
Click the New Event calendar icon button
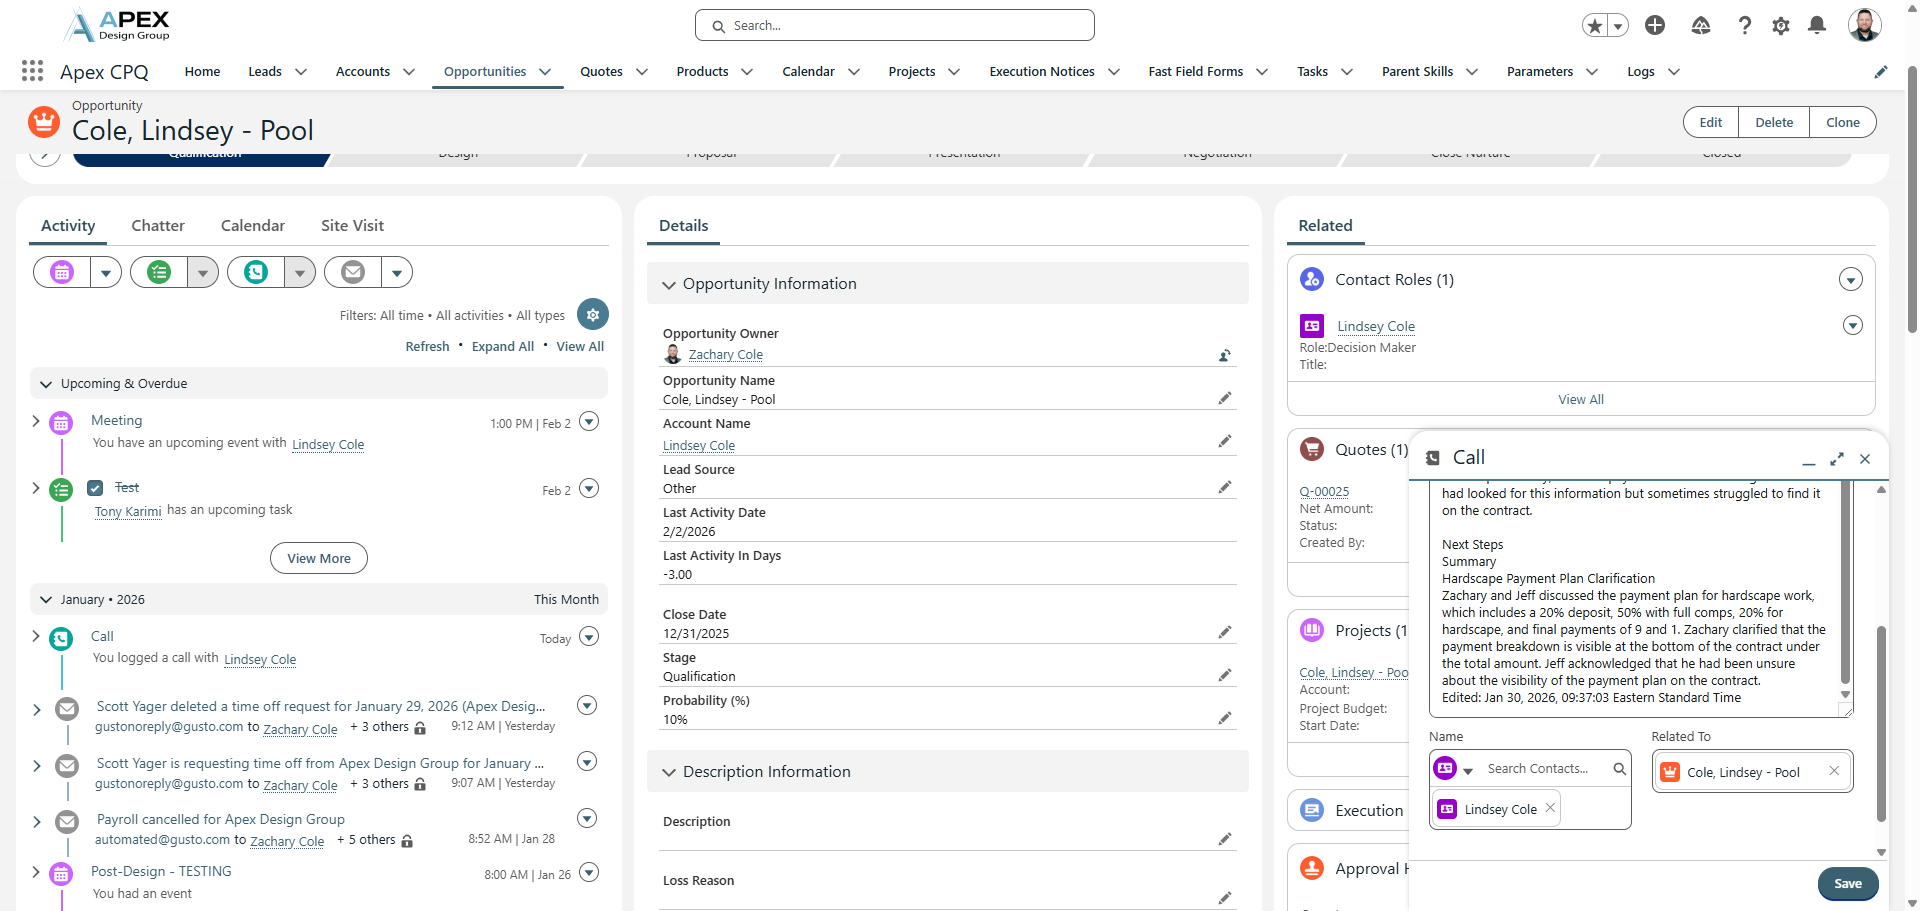62,272
